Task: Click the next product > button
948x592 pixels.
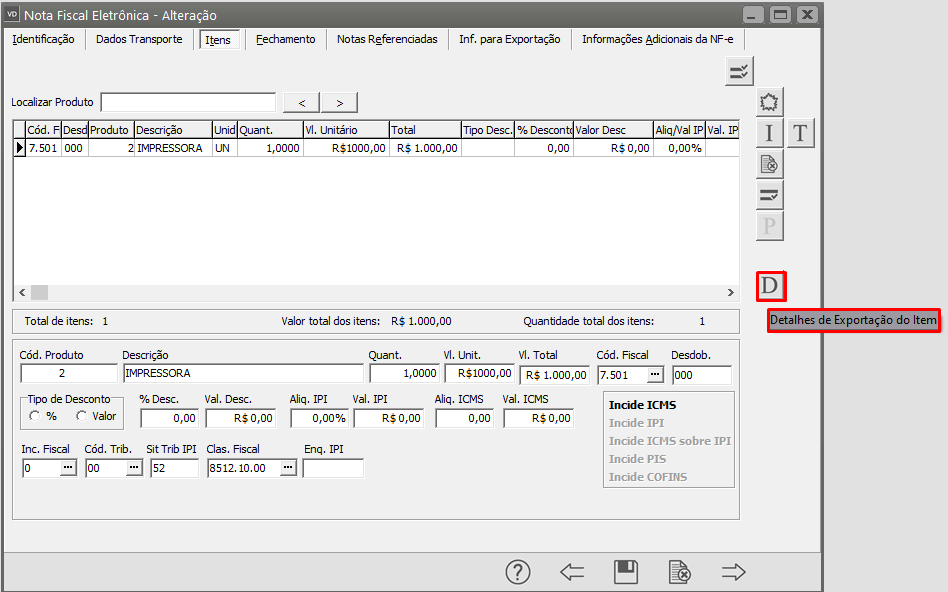Action: [x=339, y=102]
